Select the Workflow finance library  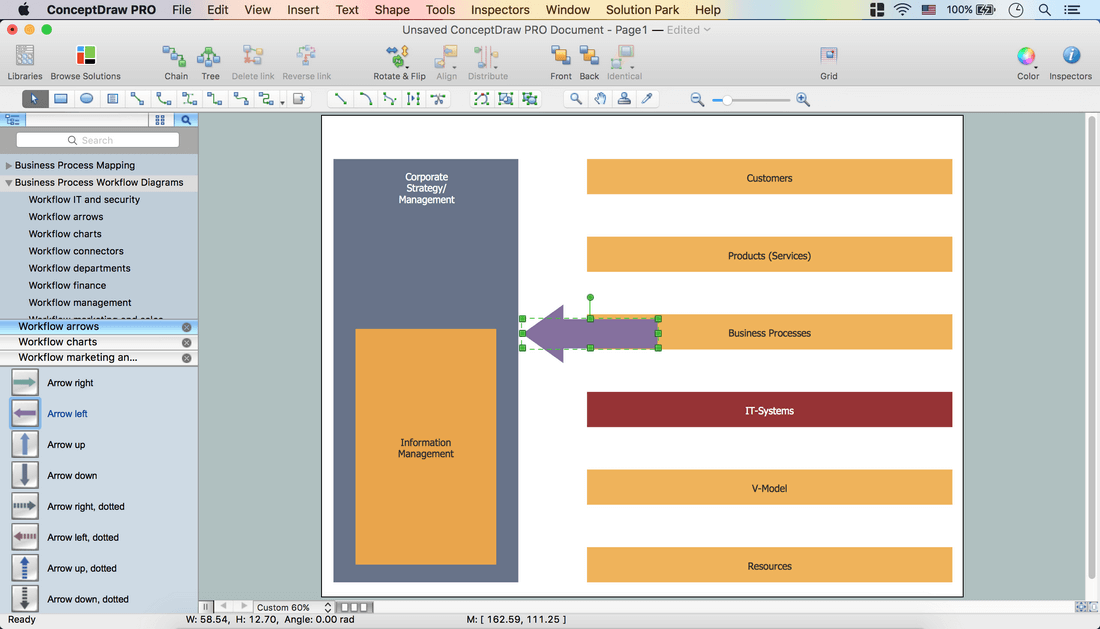pos(68,285)
